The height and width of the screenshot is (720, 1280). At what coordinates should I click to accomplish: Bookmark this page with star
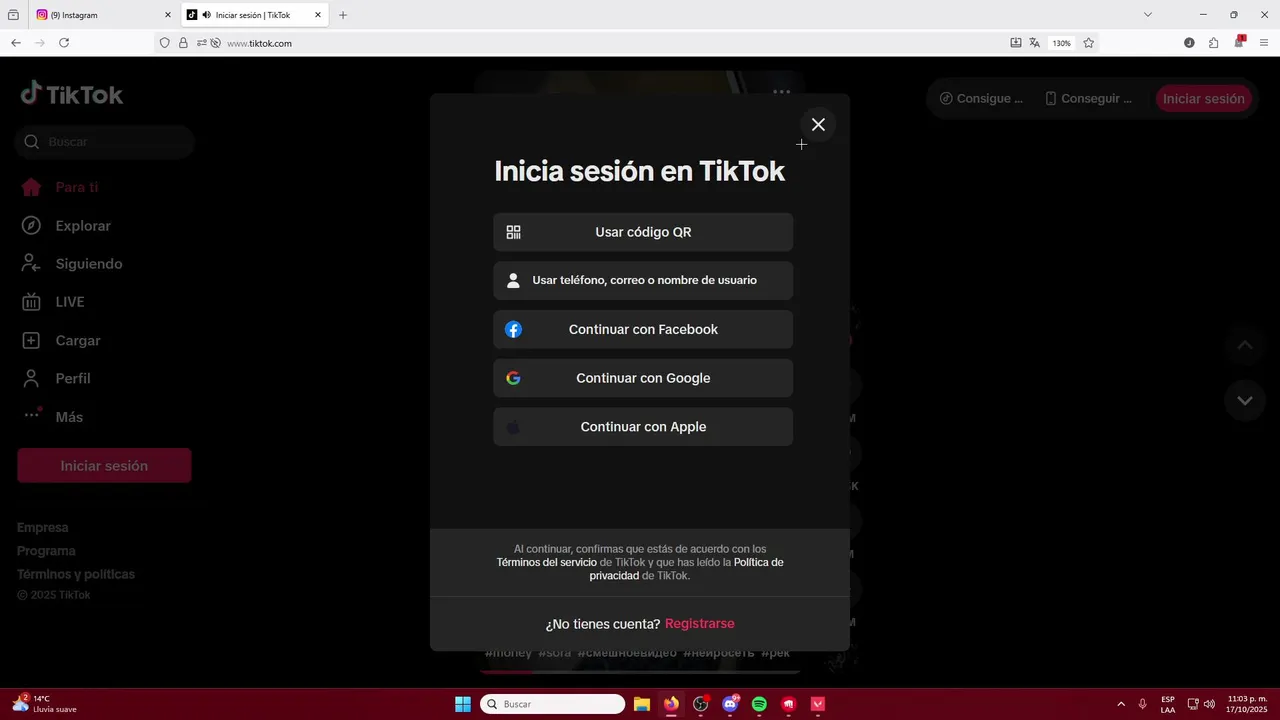point(1089,43)
